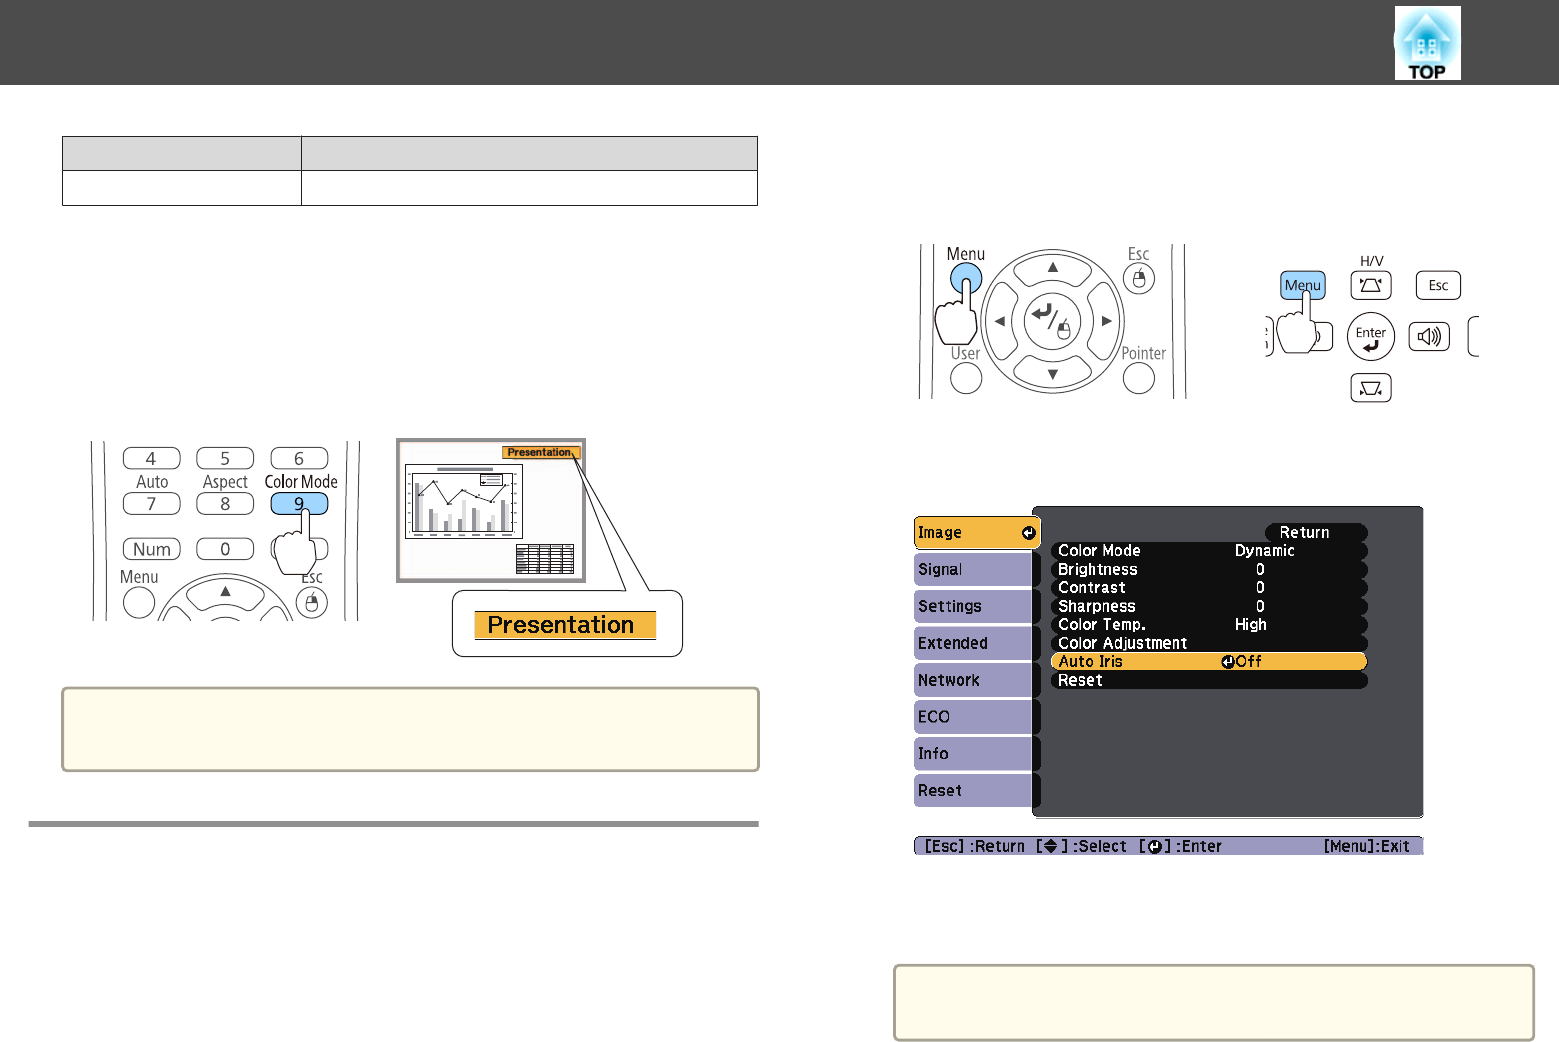Click the Return entry in Image menu

[1315, 533]
